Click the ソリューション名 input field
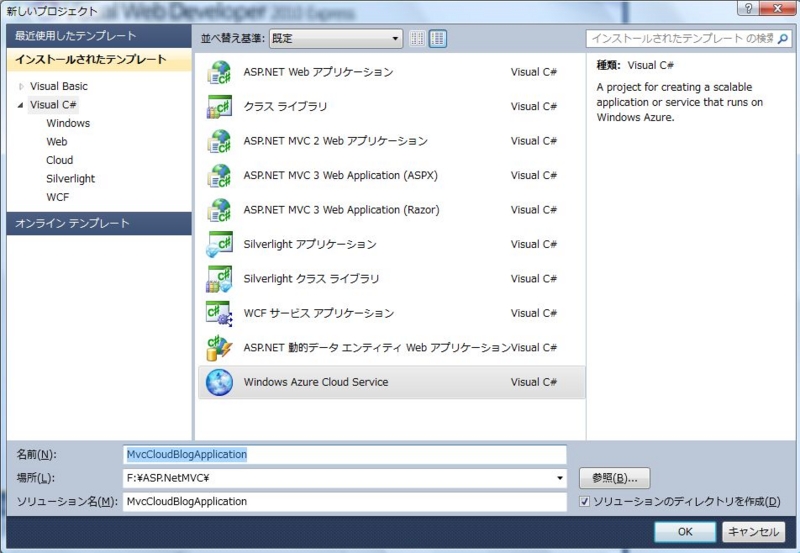800x553 pixels. coord(345,502)
